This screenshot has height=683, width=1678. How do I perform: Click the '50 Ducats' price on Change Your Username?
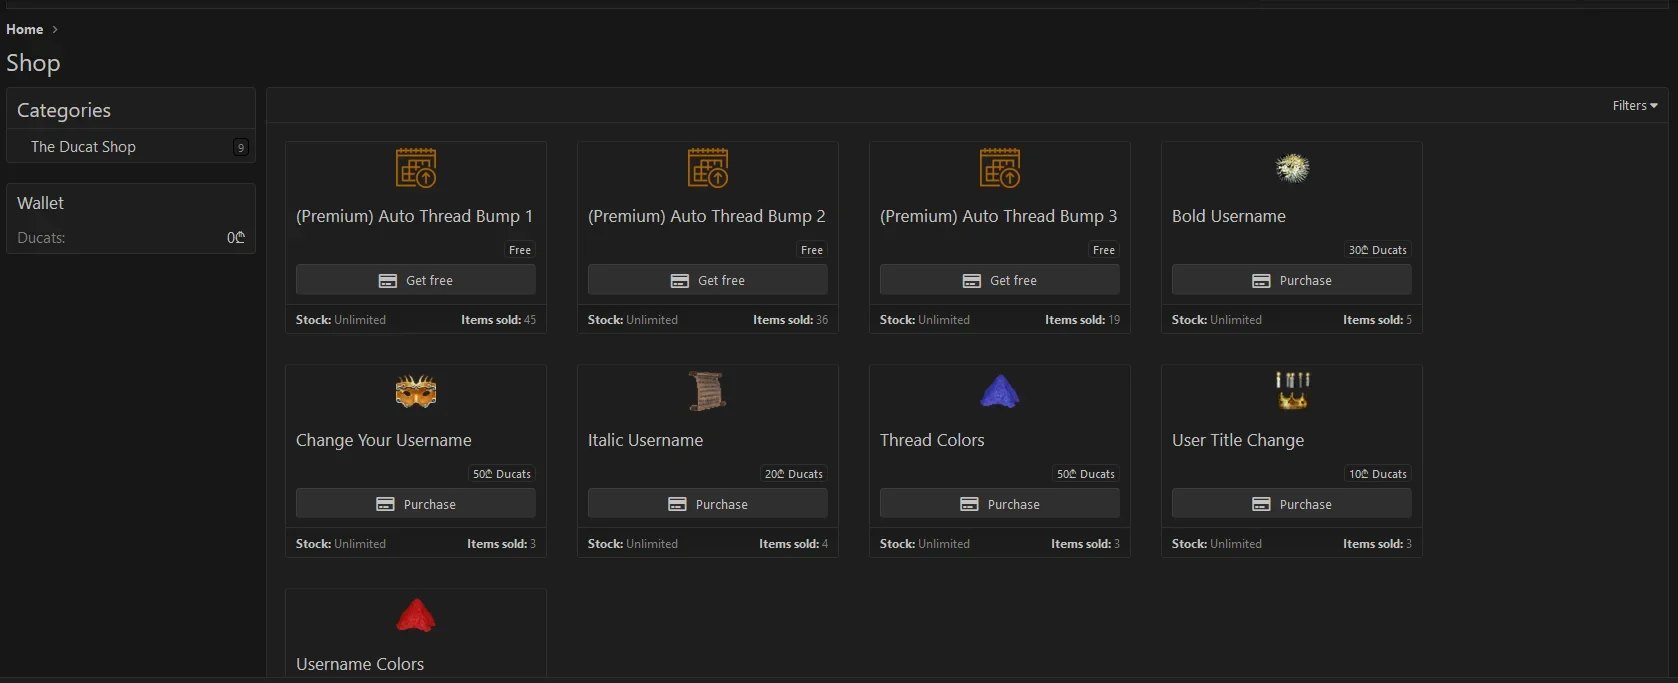coord(502,474)
